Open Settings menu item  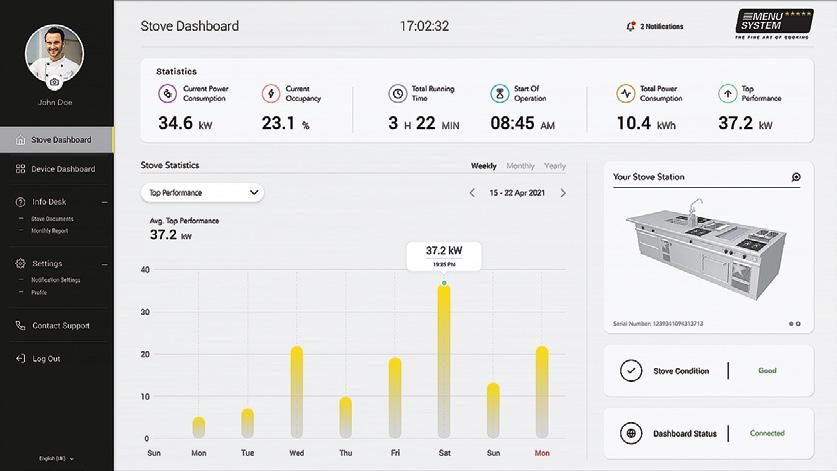[47, 264]
